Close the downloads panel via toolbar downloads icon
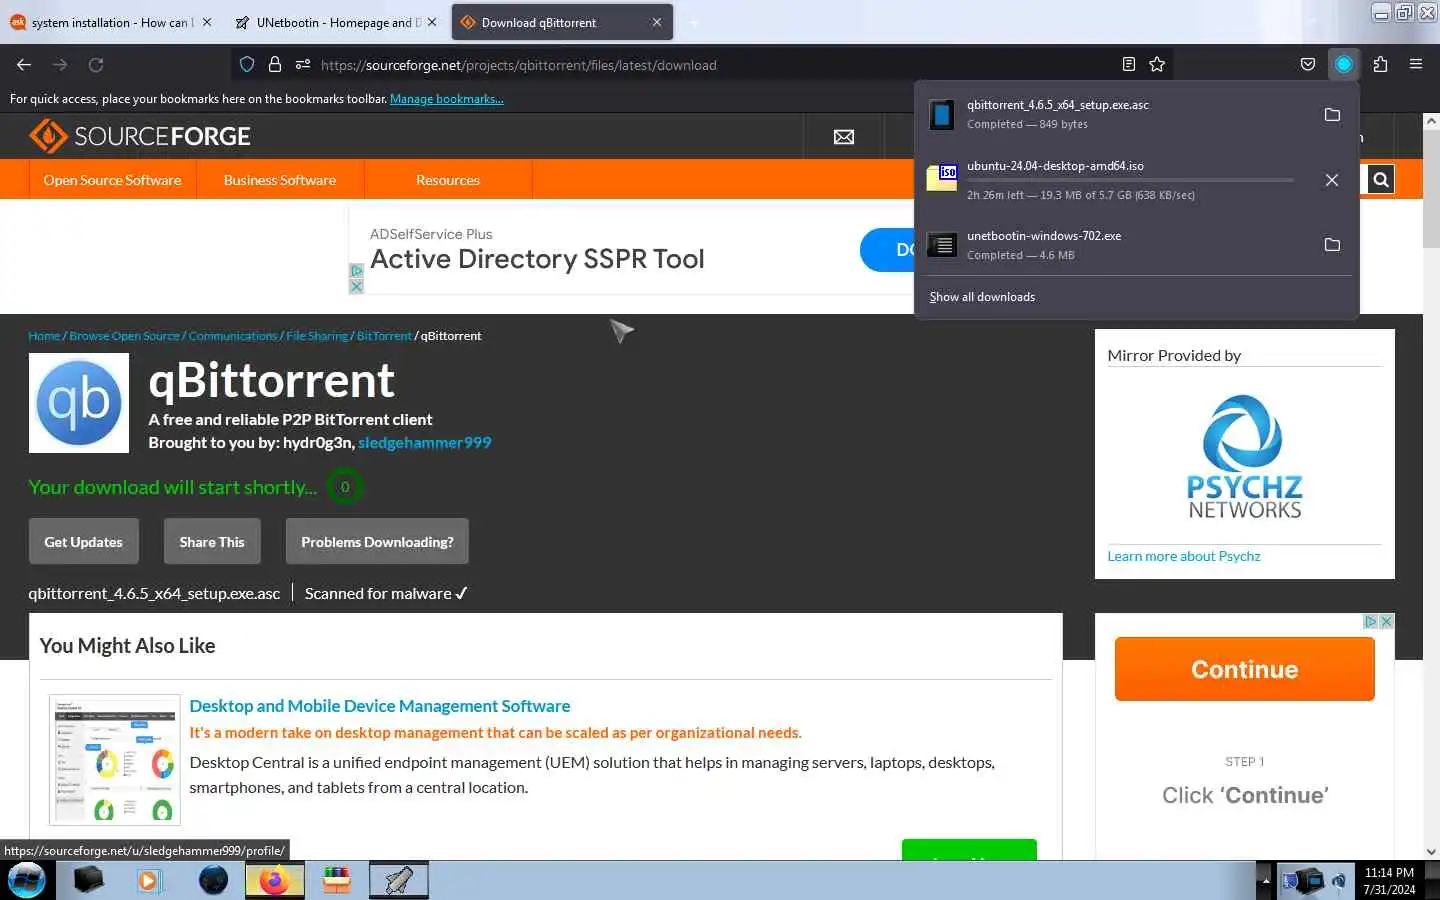1440x900 pixels. click(x=1344, y=64)
